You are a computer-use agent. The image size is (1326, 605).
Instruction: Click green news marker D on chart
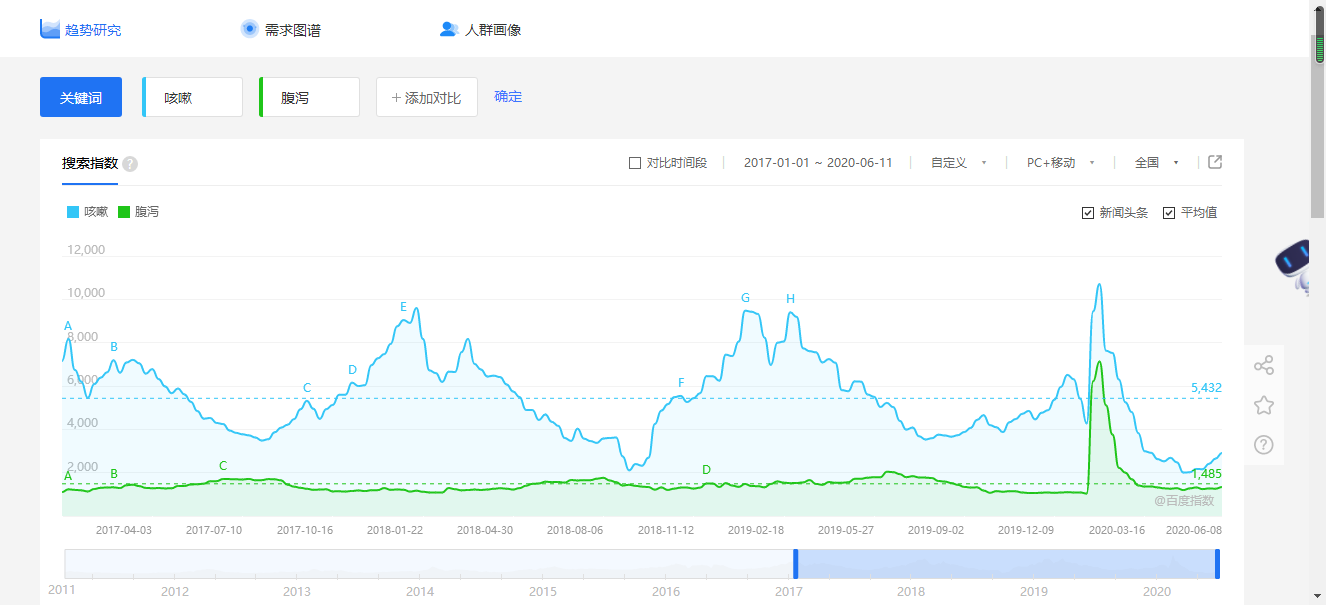(706, 470)
